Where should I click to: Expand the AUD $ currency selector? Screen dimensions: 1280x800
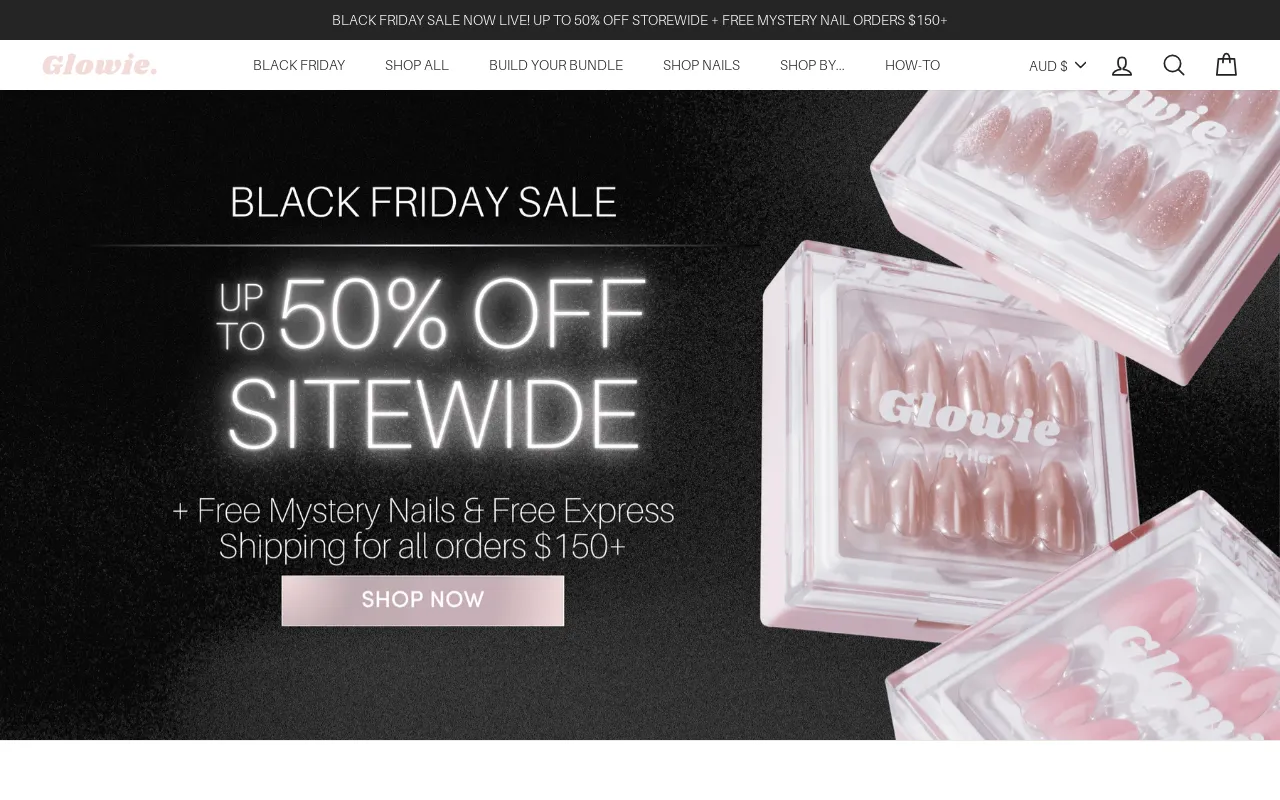point(1057,65)
